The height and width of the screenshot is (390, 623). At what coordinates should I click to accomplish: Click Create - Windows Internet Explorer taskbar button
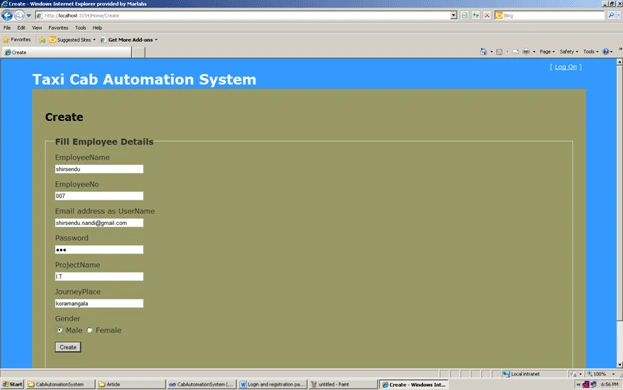point(414,384)
